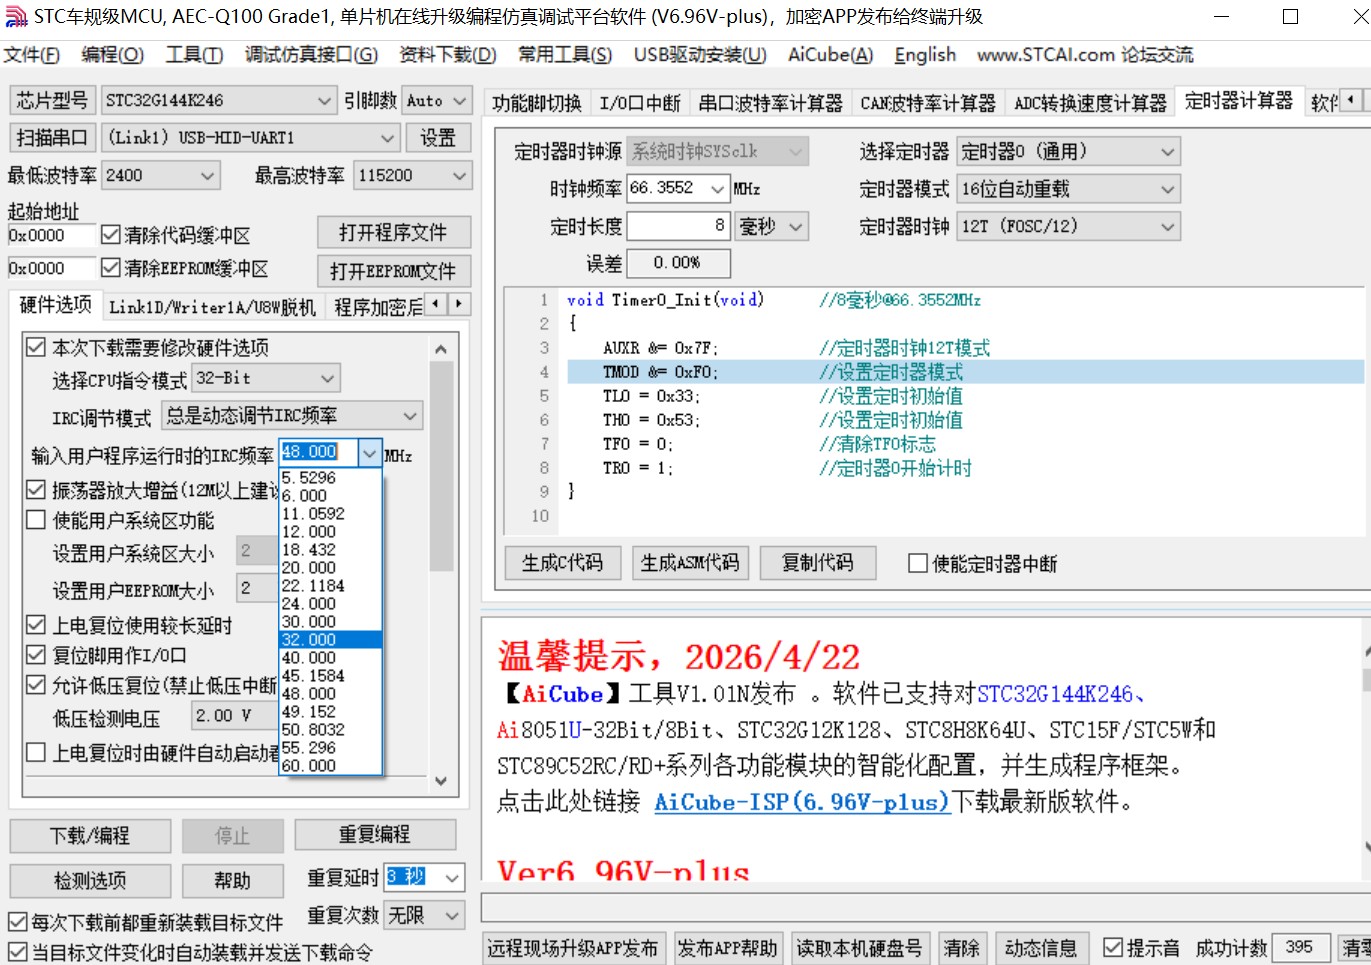Select 32.000 in IRC frequency list
The image size is (1371, 965).
click(x=331, y=639)
